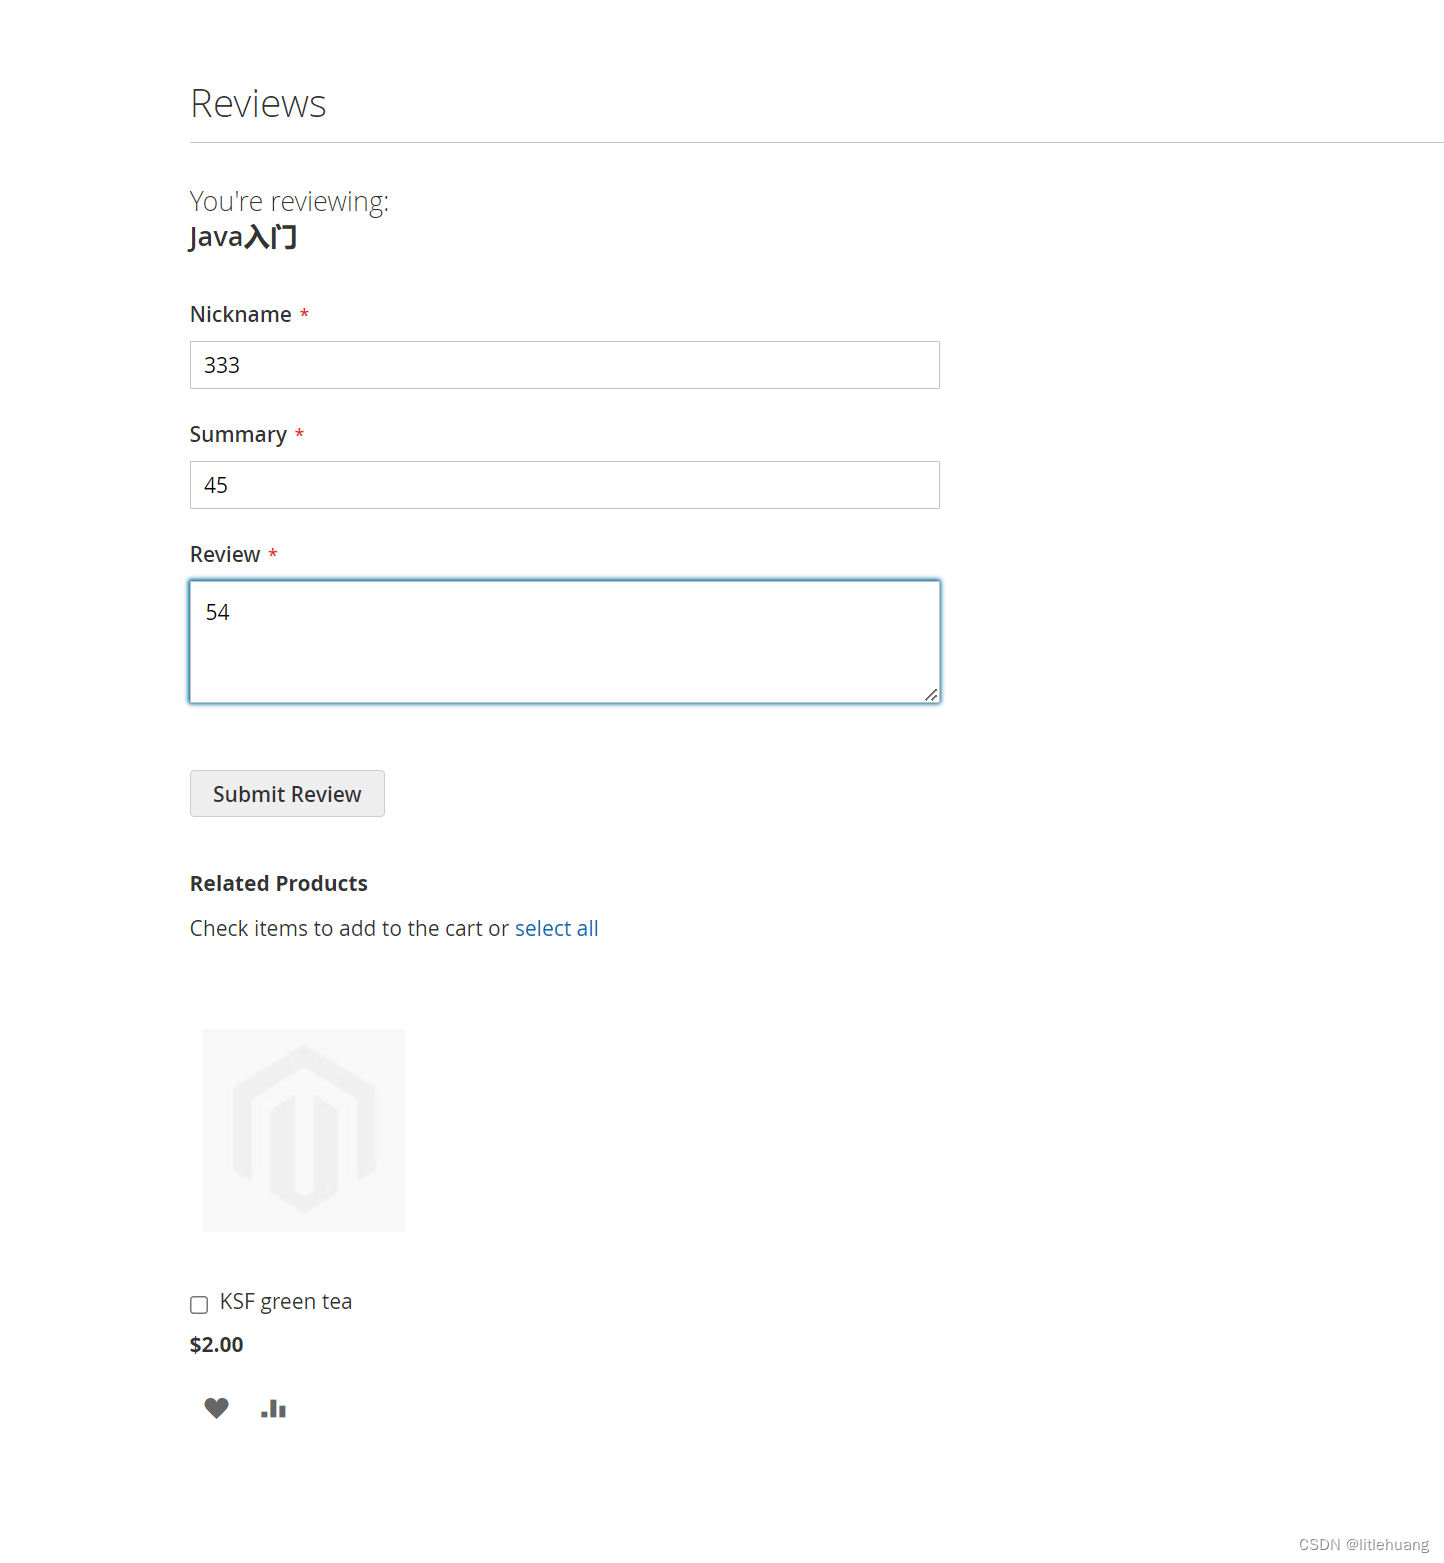This screenshot has height=1563, width=1444.
Task: Focus the Nickname input field
Action: (x=565, y=365)
